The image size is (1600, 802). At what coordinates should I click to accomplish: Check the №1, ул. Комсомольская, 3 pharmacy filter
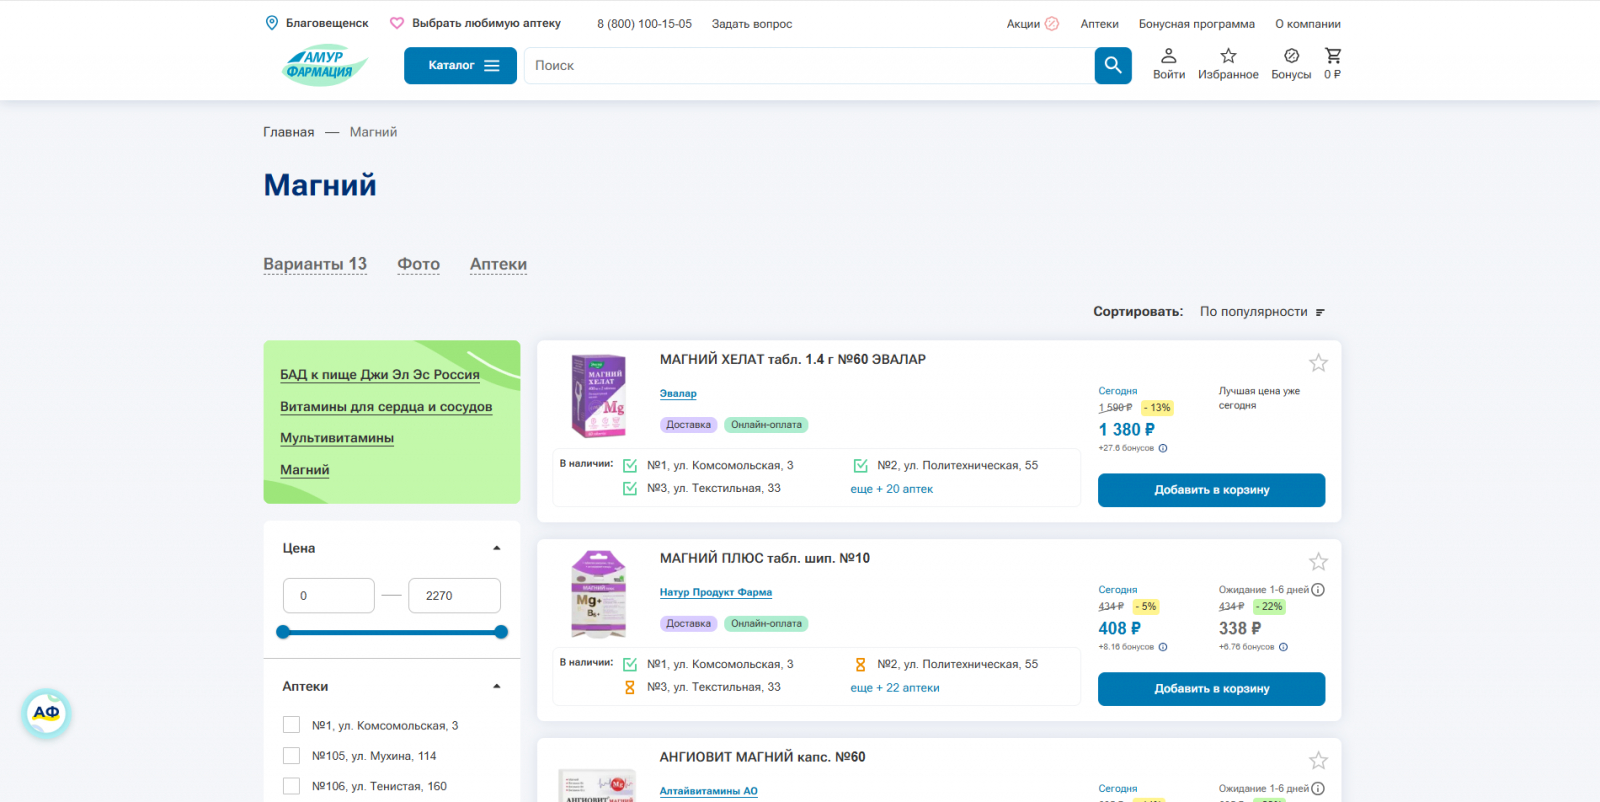(292, 725)
